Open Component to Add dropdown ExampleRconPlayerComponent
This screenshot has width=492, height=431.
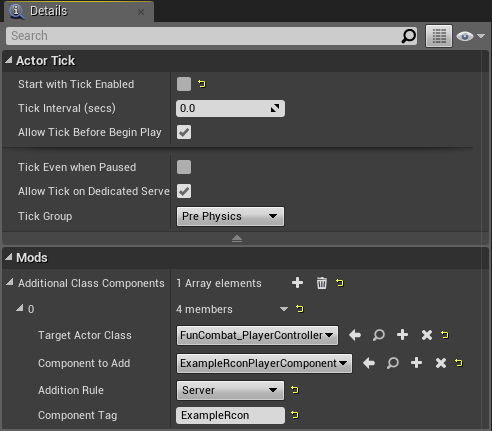coord(264,363)
